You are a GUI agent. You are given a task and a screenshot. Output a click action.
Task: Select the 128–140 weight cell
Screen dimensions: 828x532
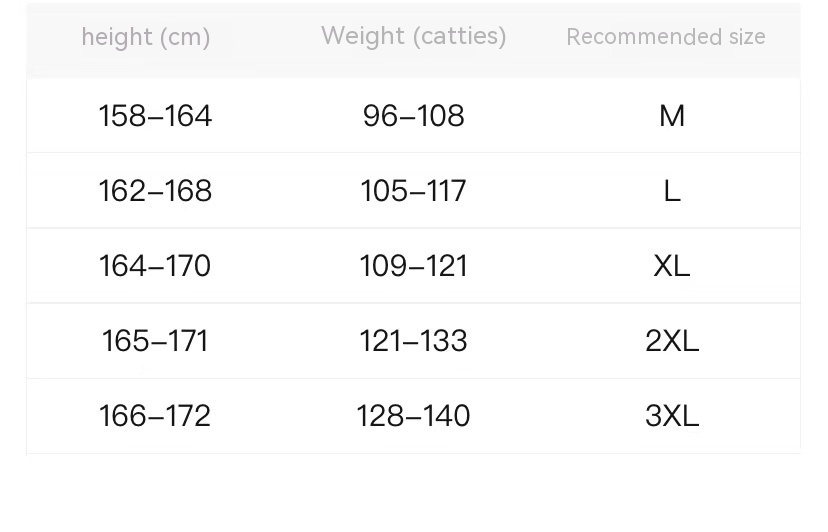pyautogui.click(x=413, y=416)
